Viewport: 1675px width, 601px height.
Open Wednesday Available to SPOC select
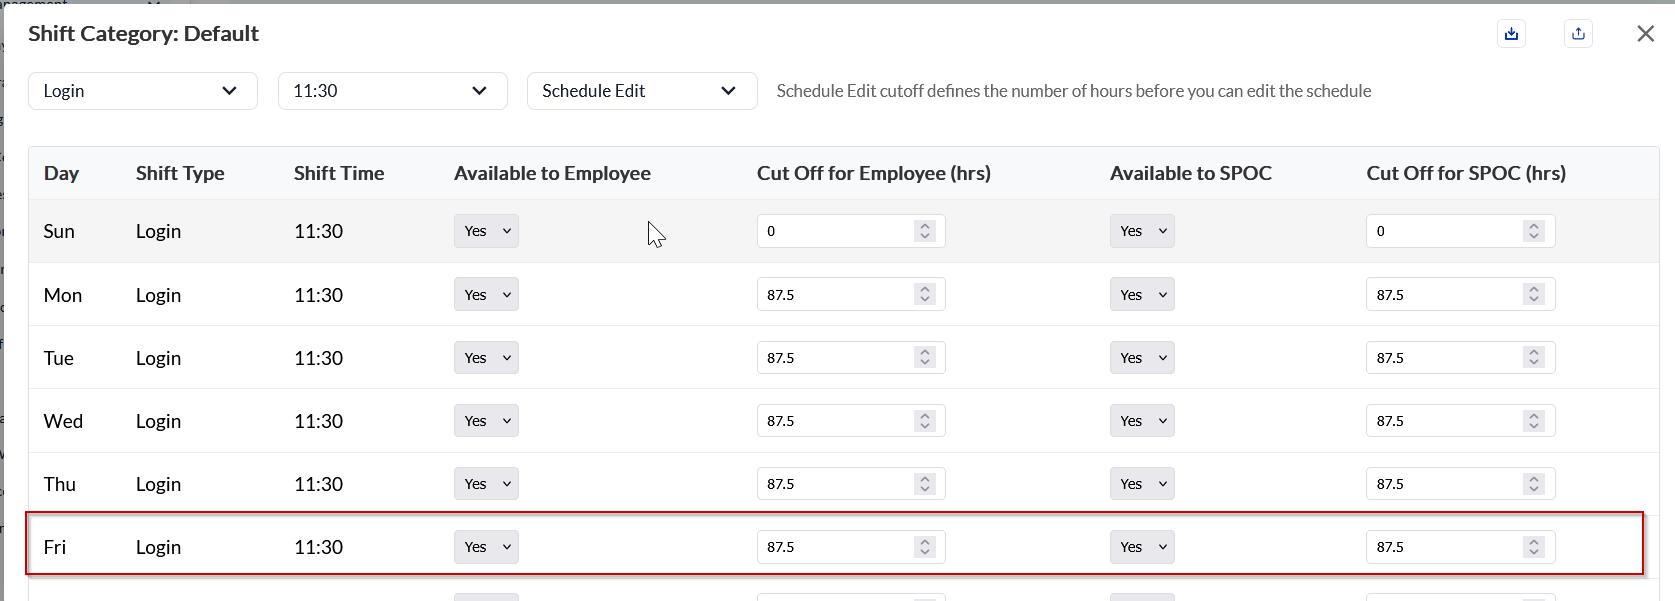(1142, 421)
